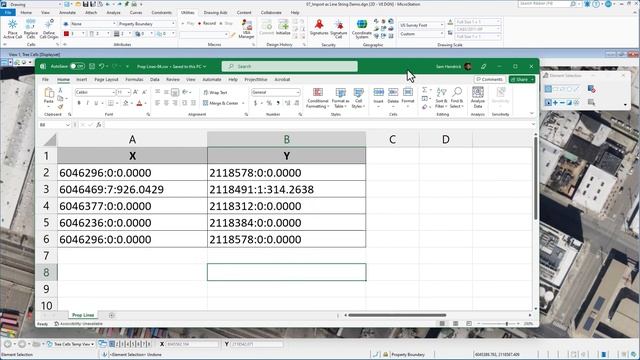This screenshot has height=360, width=640.
Task: Click Excel Share button
Action: 522,80
